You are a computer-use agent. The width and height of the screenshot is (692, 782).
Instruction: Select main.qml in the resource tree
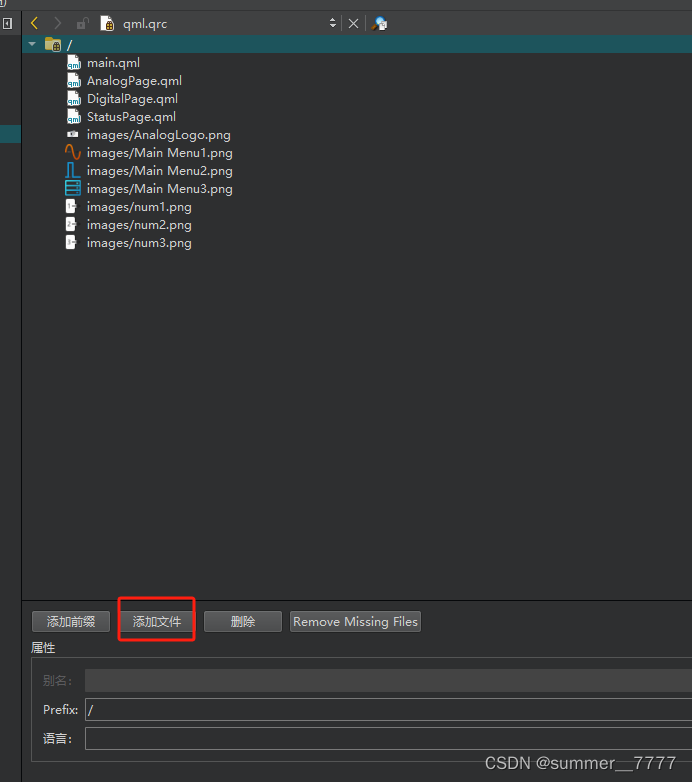pos(113,63)
